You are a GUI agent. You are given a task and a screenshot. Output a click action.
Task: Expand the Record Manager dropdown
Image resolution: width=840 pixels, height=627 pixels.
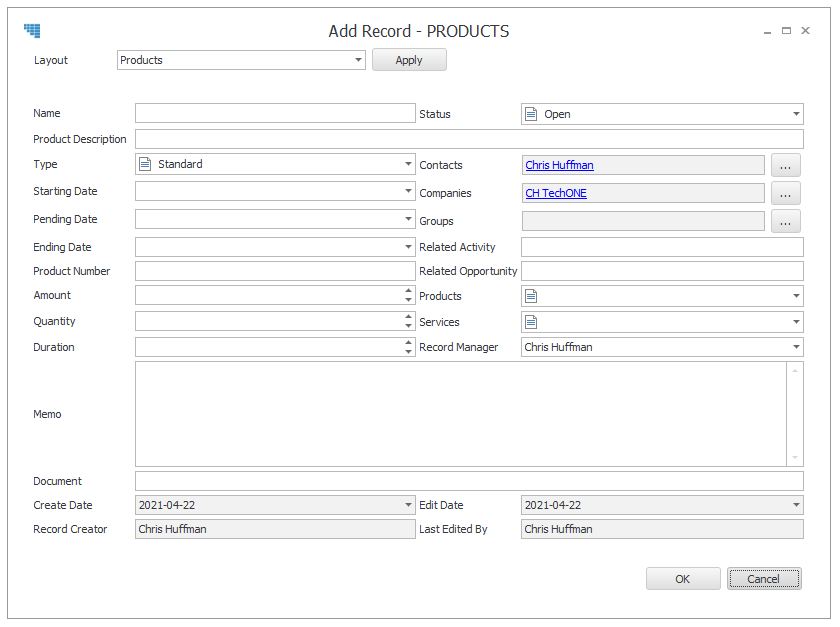click(796, 347)
